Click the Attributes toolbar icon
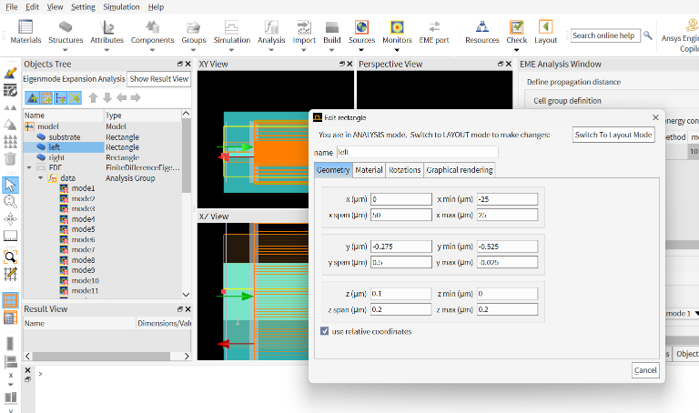The width and height of the screenshot is (699, 413). pyautogui.click(x=107, y=27)
